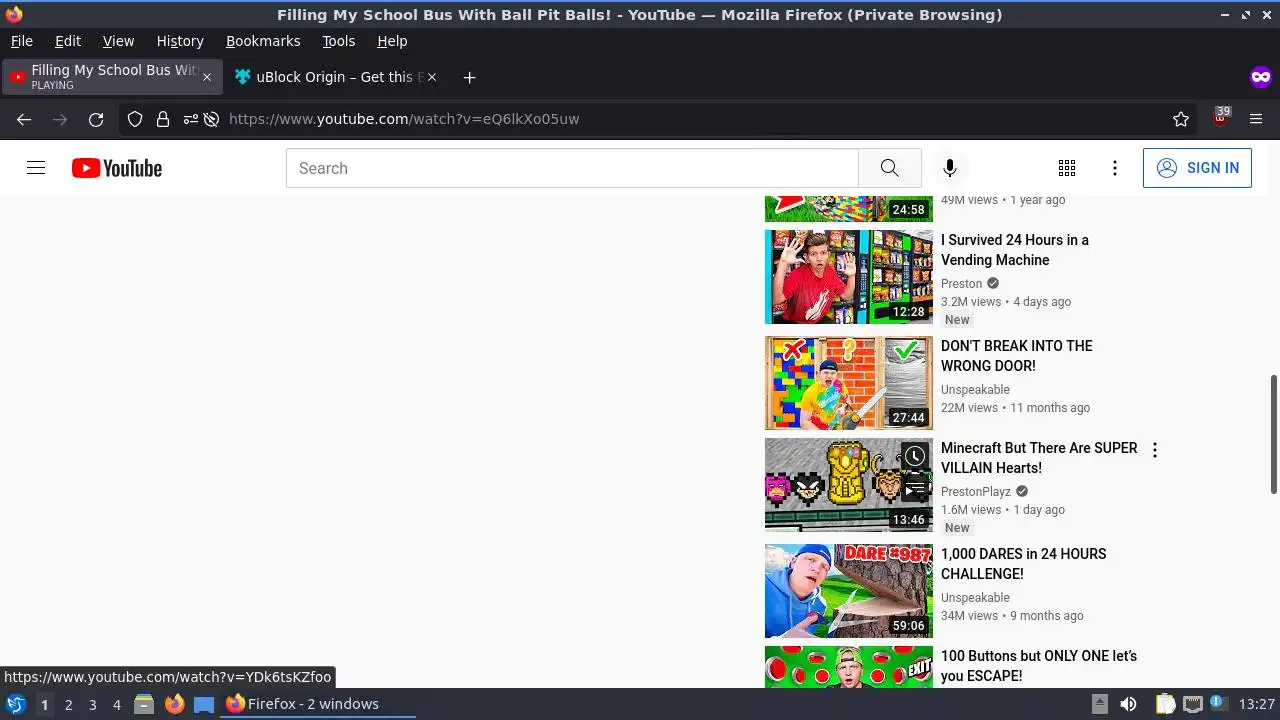1280x720 pixels.
Task: Launch Firefox from the taskbar quick launcher
Action: coord(174,704)
